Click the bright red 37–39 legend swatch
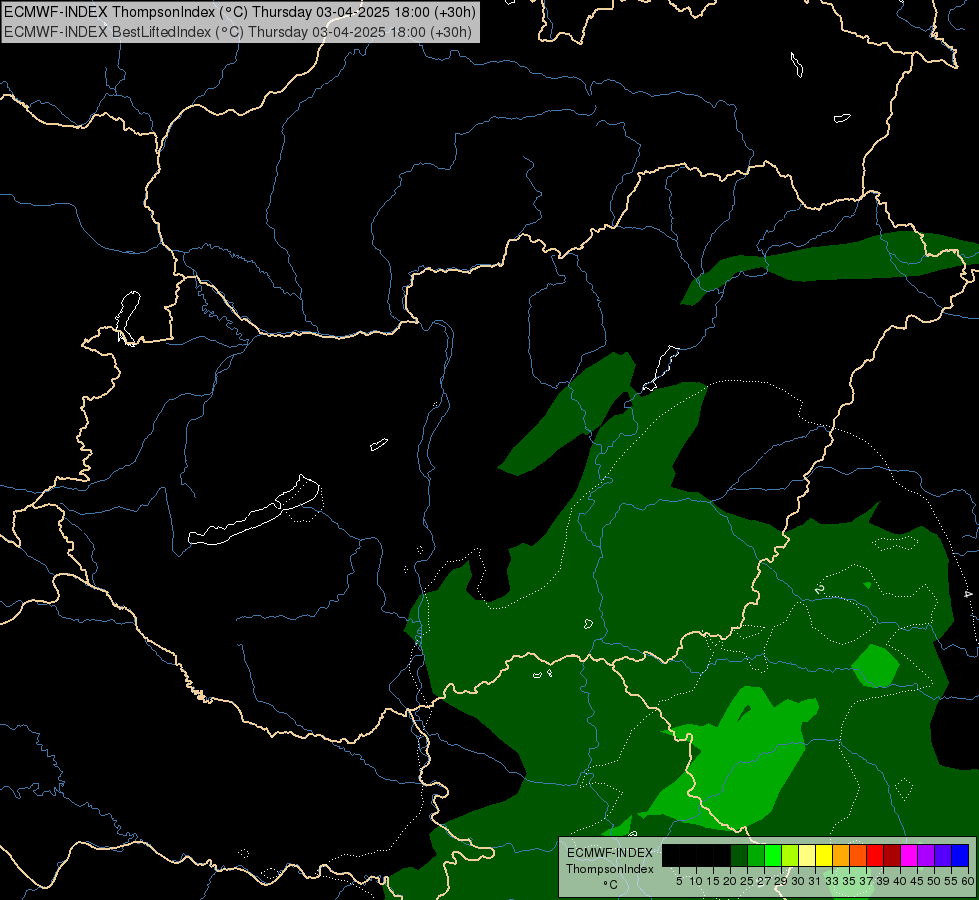979x900 pixels. [x=875, y=855]
